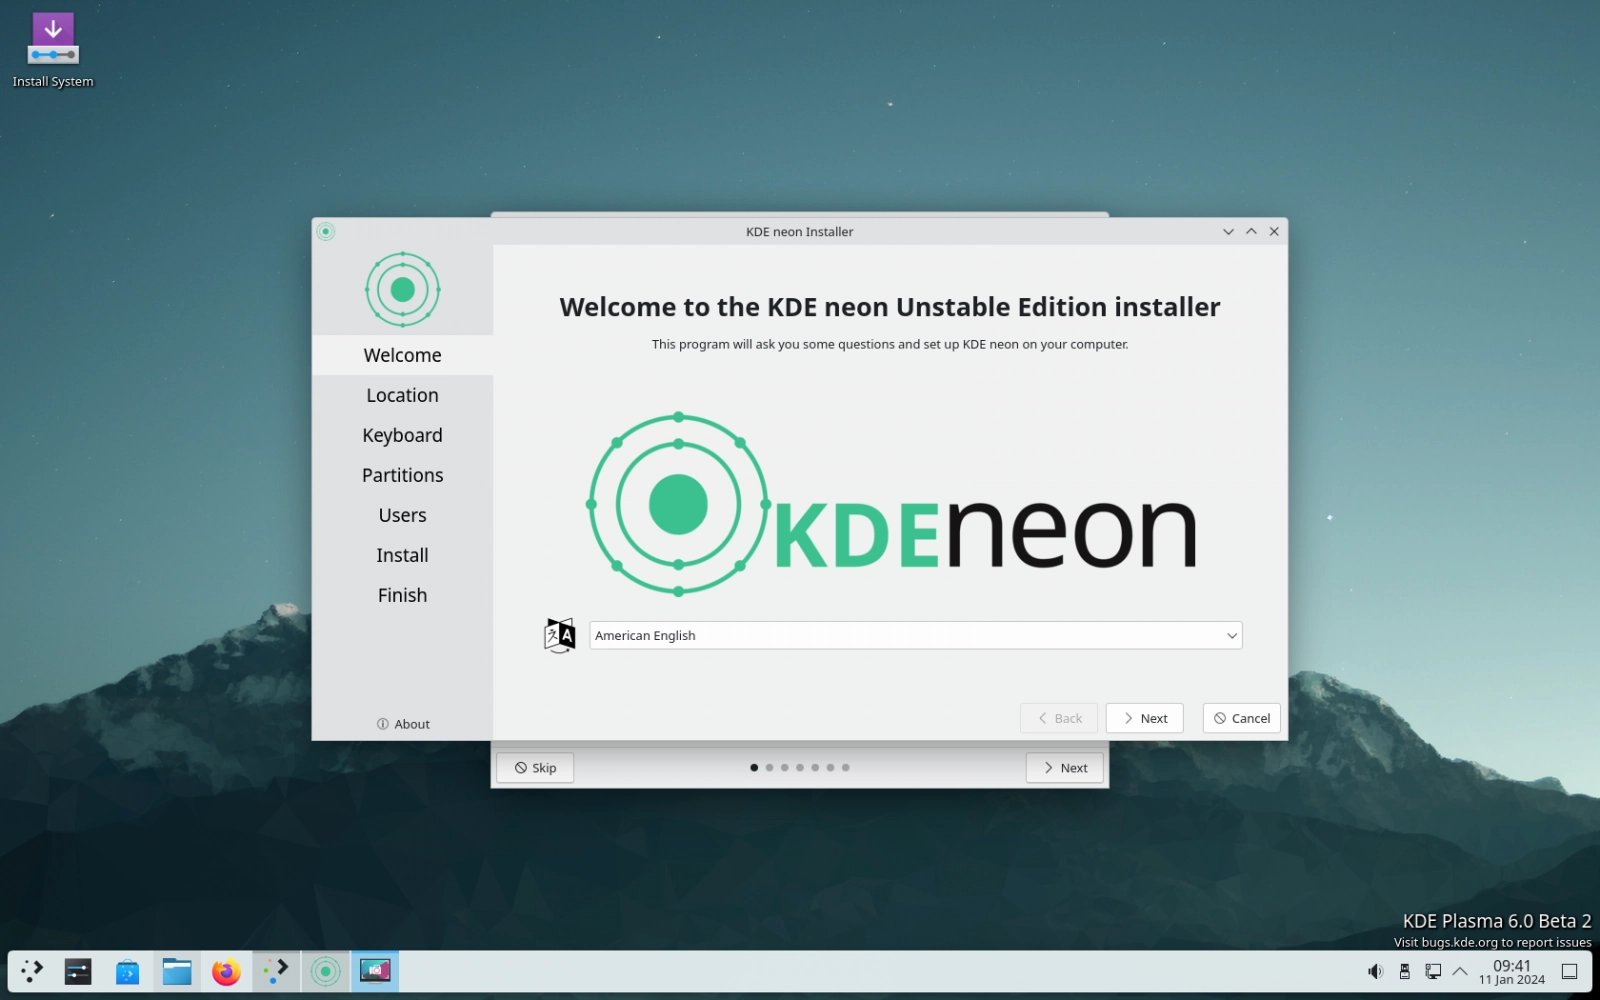Open the KDE application launcher

32,971
